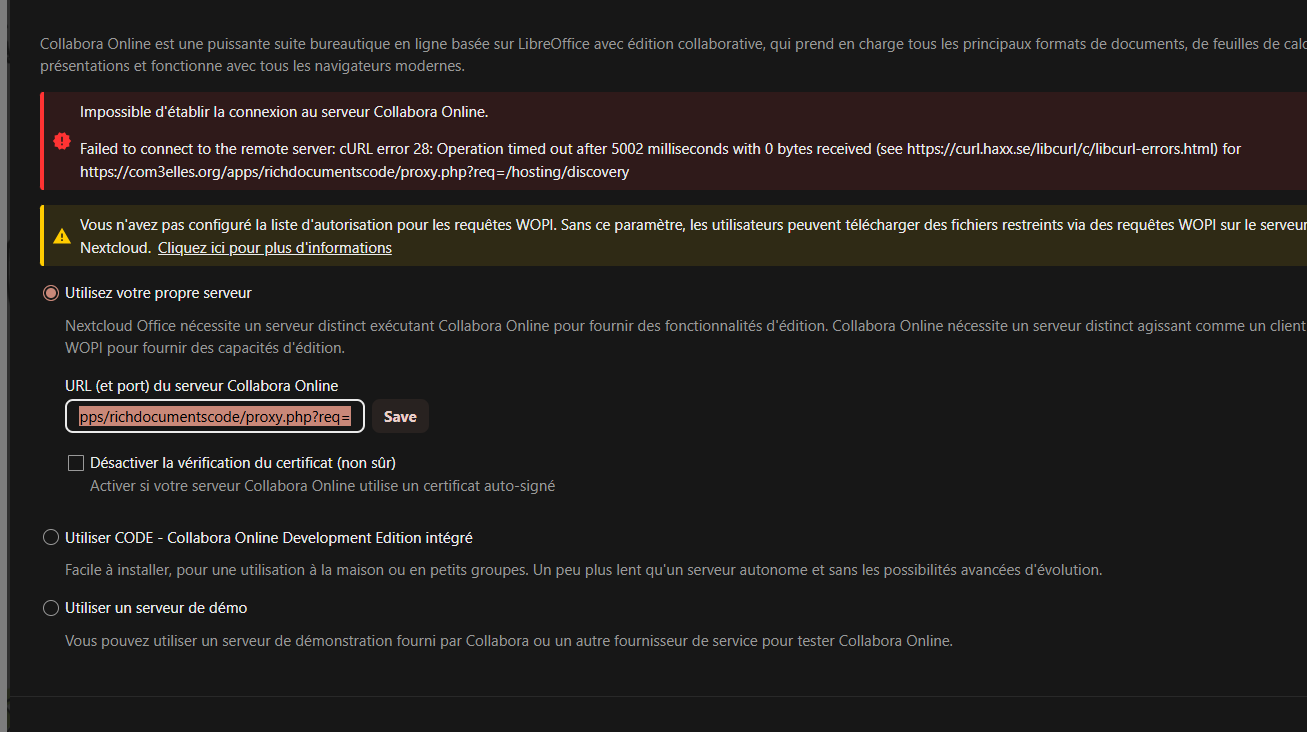Click the "Impossible d'établir la connexion" error heading
The height and width of the screenshot is (732, 1307).
click(x=284, y=112)
